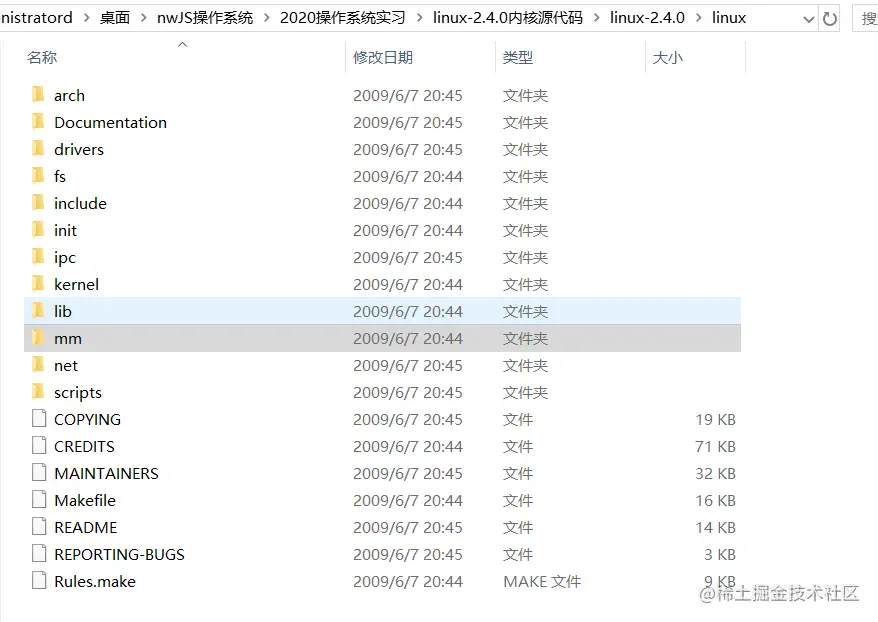Go to linux-2.4.0内核源代码 in the address path
Screen dimensions: 878x622
click(x=508, y=18)
